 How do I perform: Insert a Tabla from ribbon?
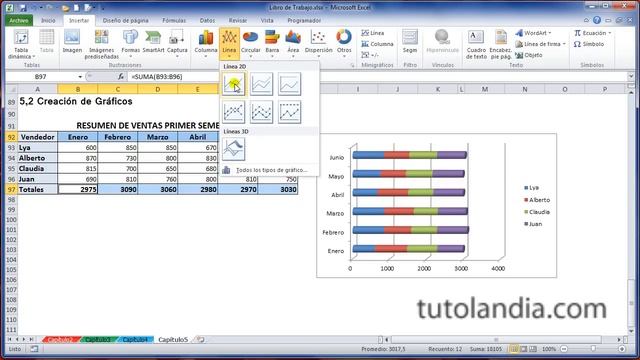pos(47,41)
